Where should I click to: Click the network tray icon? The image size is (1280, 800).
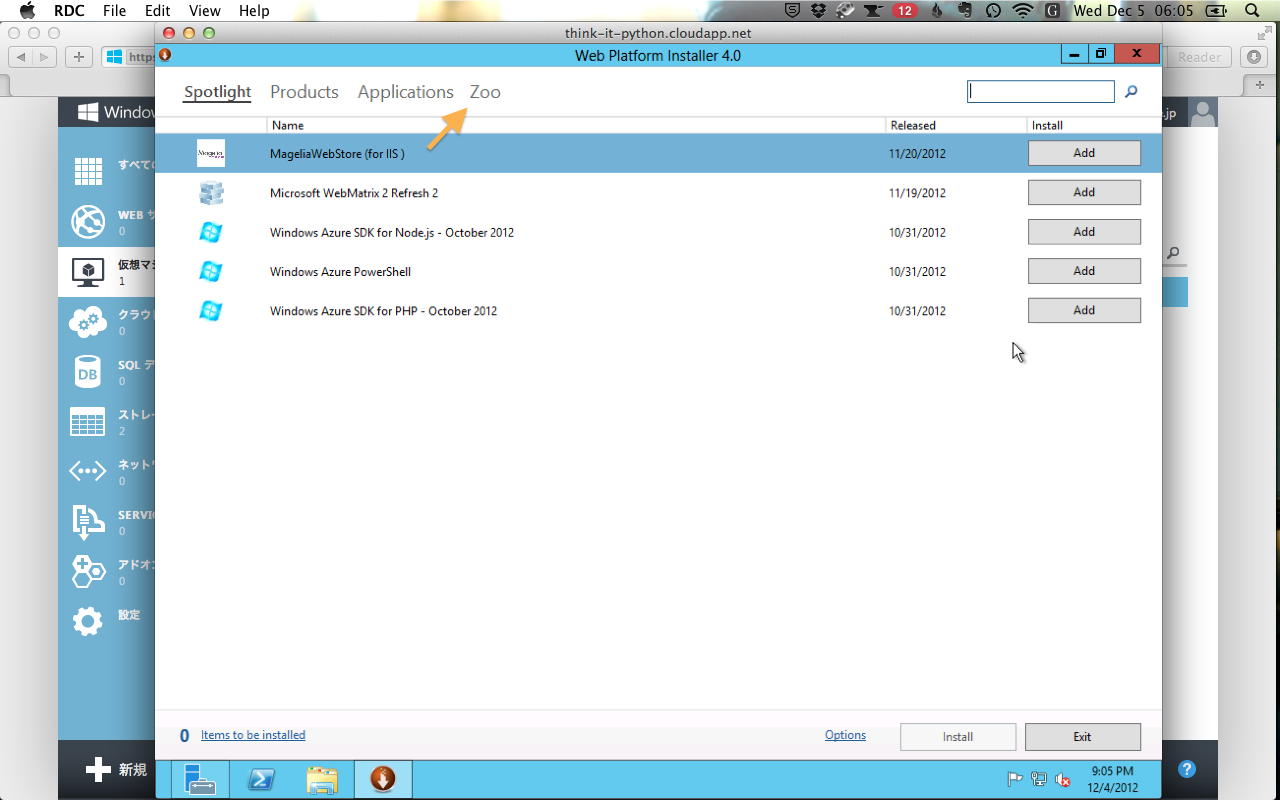coord(1039,780)
